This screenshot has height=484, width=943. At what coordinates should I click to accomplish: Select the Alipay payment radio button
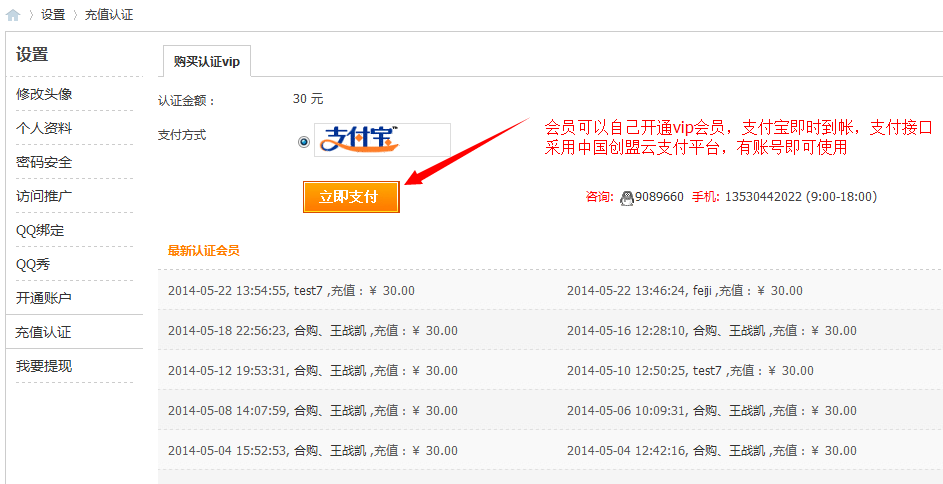(304, 142)
